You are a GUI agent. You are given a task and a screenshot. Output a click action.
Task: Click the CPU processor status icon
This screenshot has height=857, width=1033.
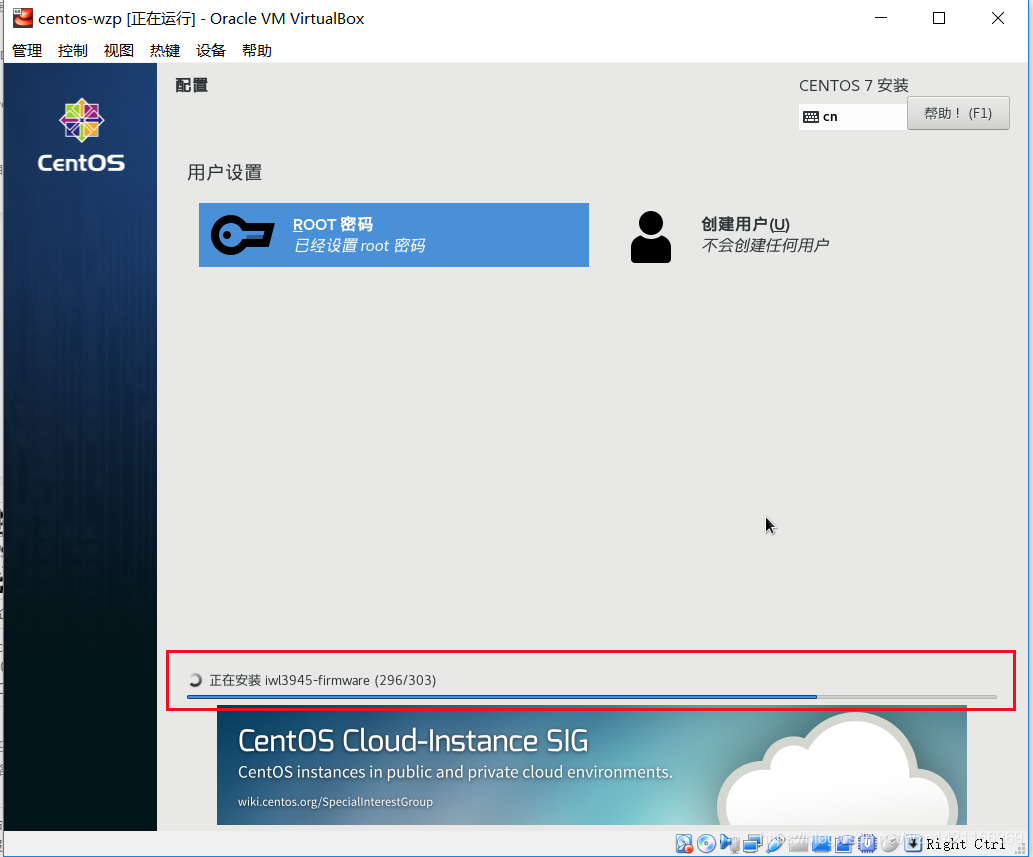click(x=867, y=844)
